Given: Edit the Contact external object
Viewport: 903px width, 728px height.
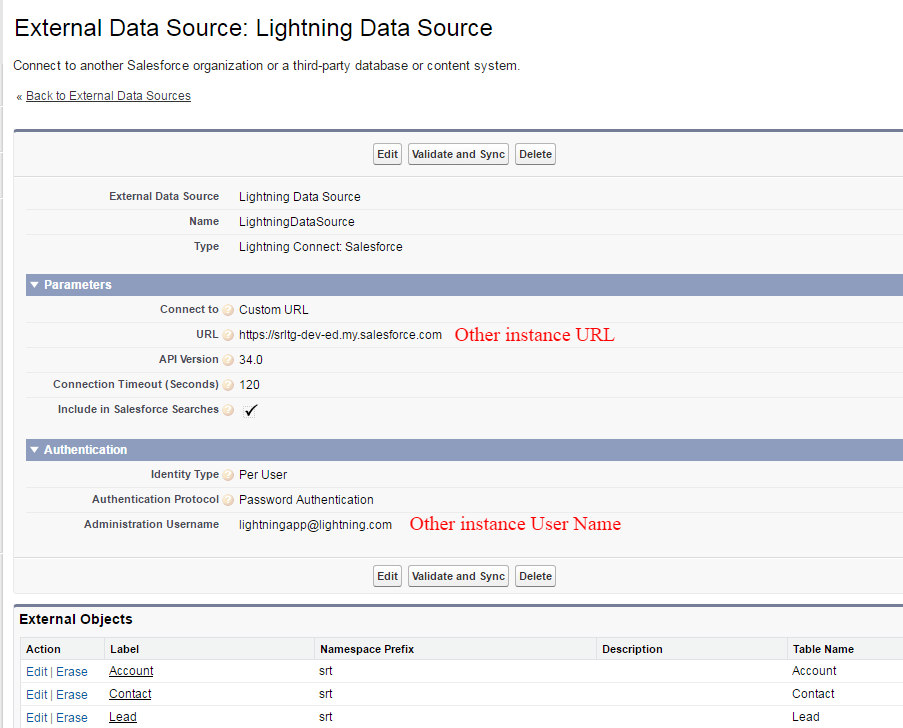Looking at the screenshot, I should tap(37, 695).
